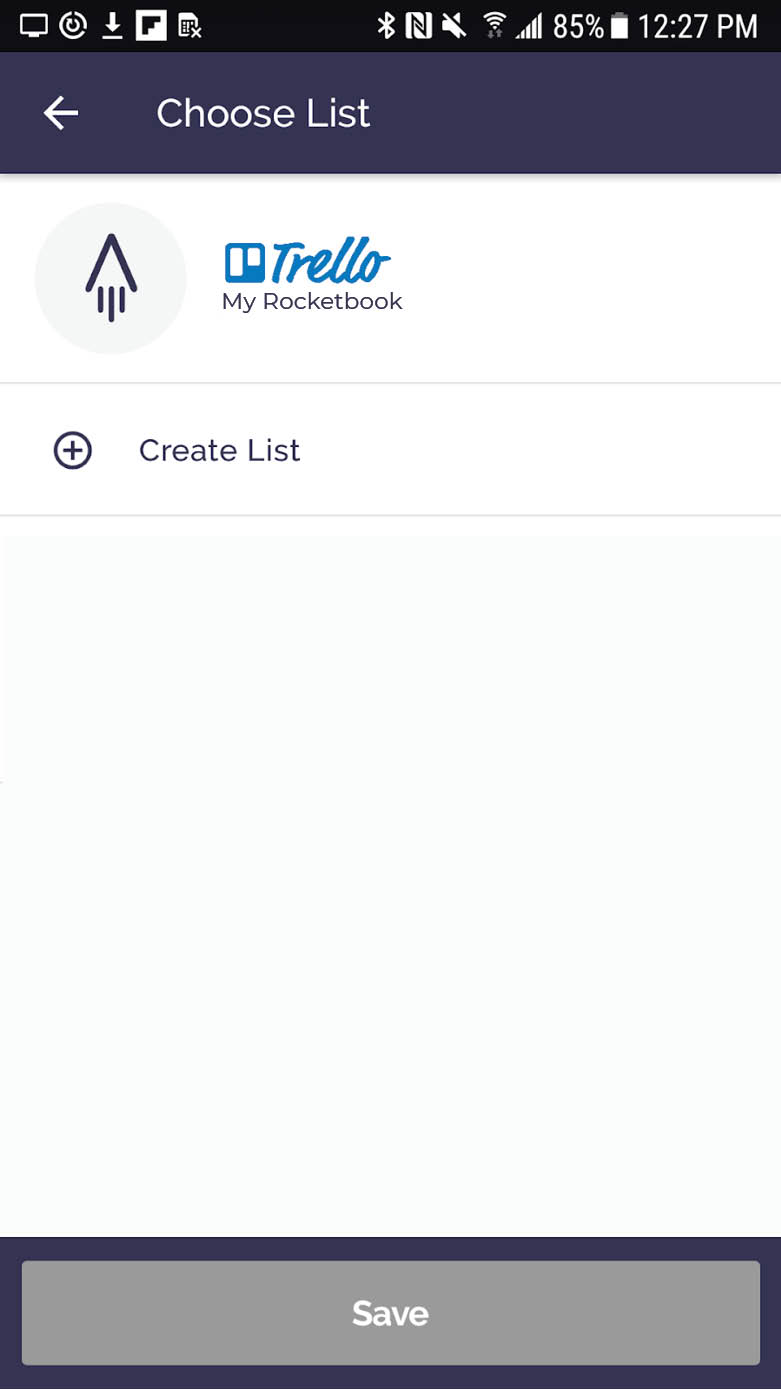
Task: Tap the Flipboard notification icon
Action: (x=151, y=26)
